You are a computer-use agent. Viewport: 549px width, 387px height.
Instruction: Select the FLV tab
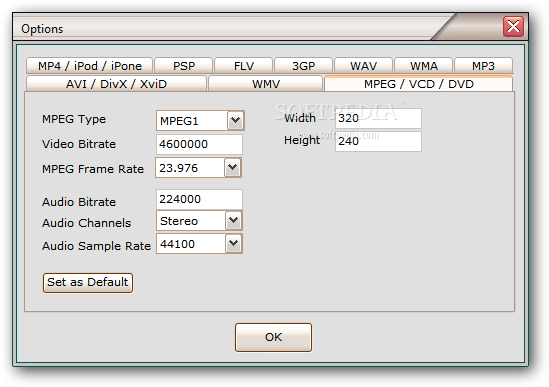click(244, 66)
